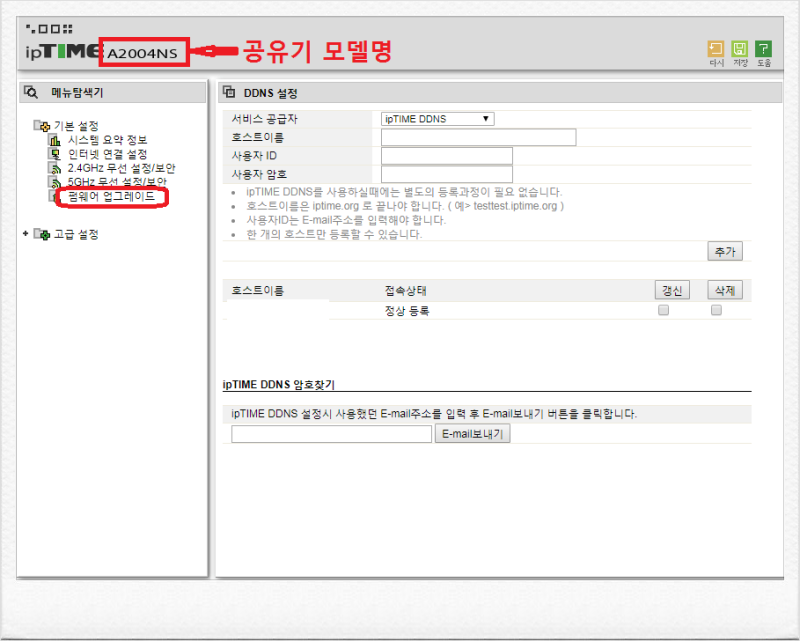Image resolution: width=800 pixels, height=641 pixels.
Task: Click the E-mail보내기 button
Action: pyautogui.click(x=472, y=433)
